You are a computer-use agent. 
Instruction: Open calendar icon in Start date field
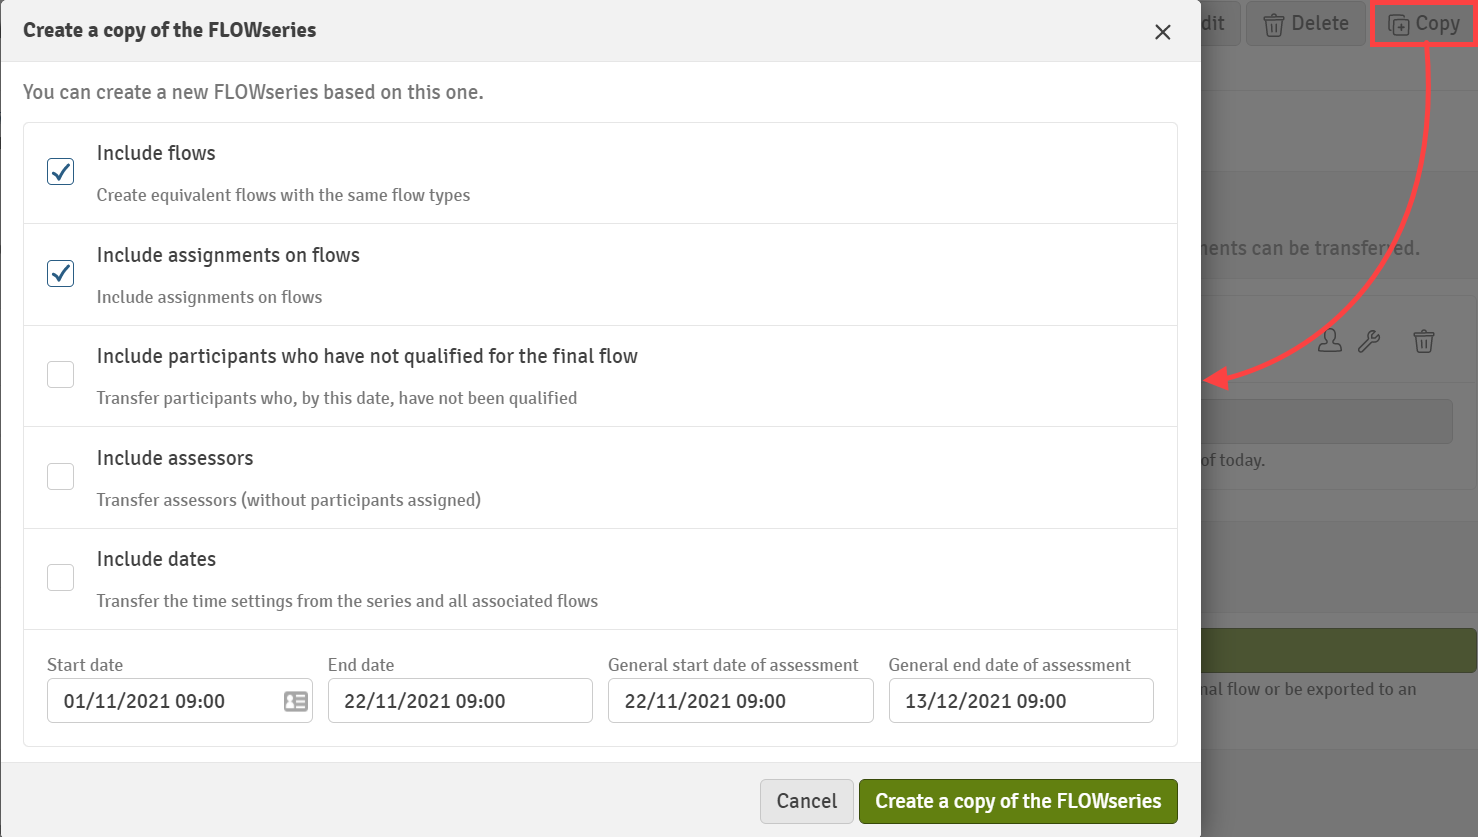coord(295,701)
